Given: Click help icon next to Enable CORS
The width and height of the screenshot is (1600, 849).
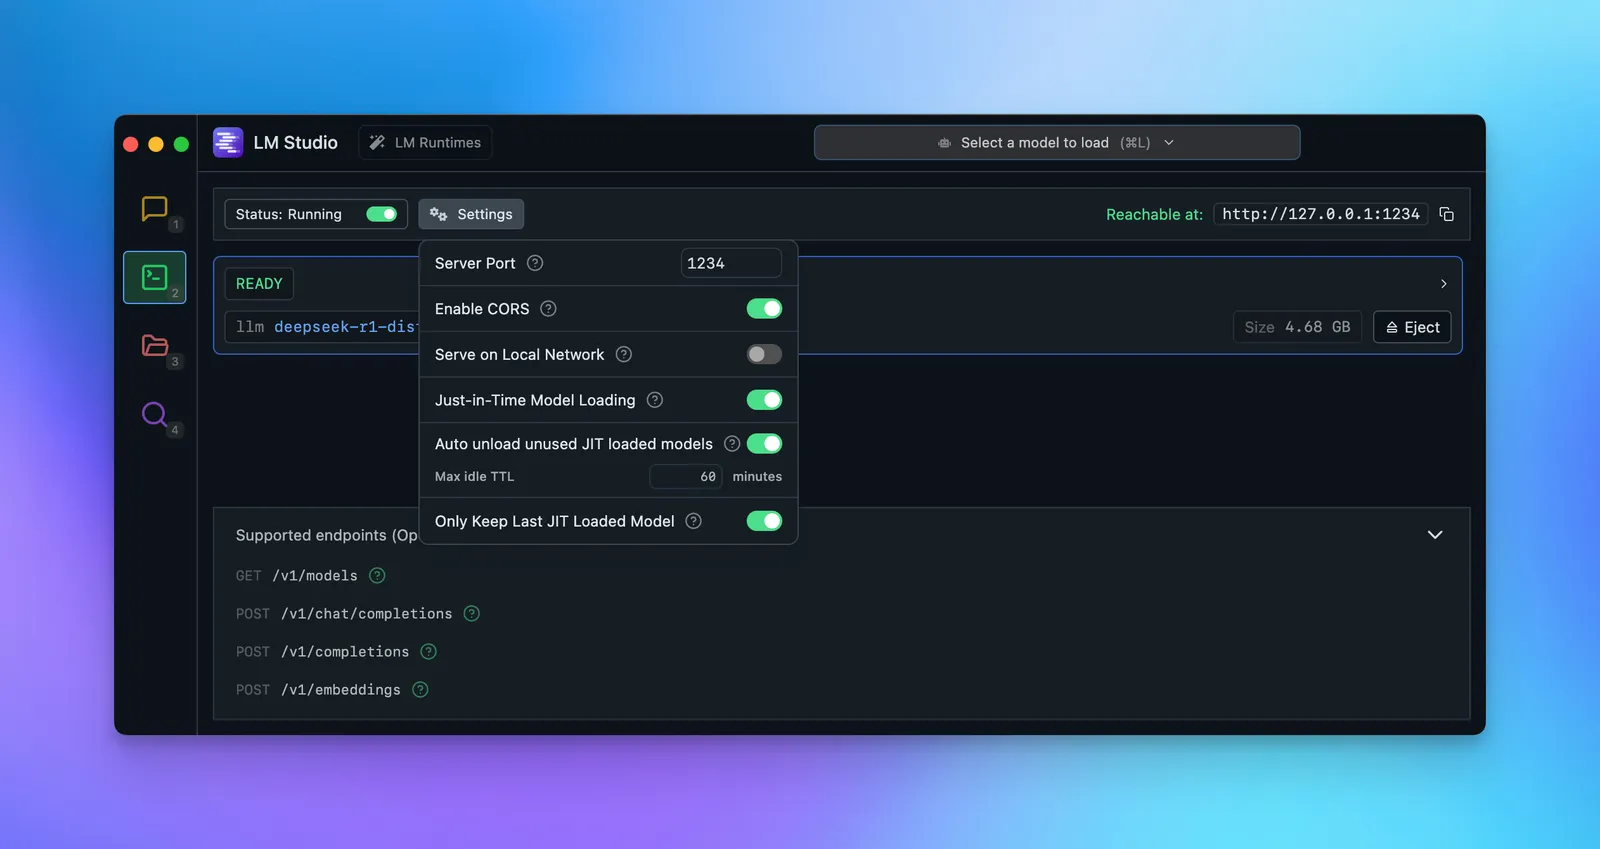Looking at the screenshot, I should [x=548, y=309].
